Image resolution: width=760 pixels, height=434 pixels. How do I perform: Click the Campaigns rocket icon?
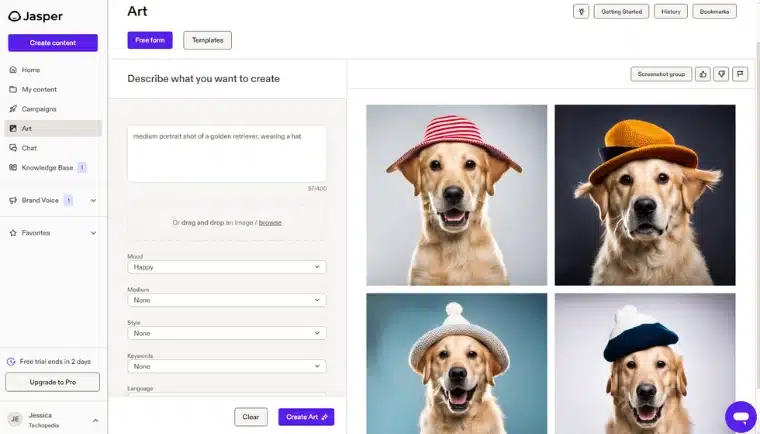pyautogui.click(x=13, y=109)
